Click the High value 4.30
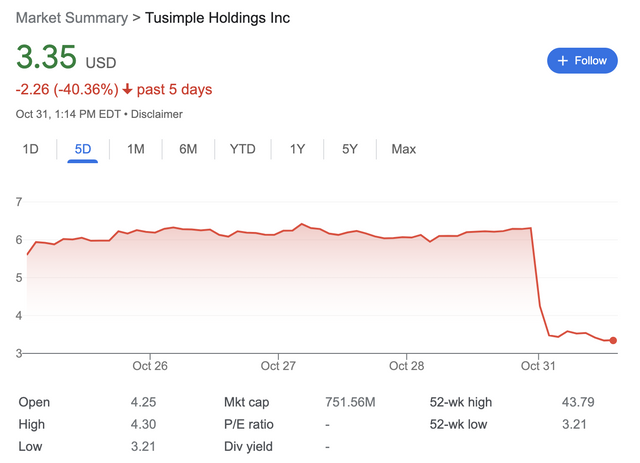640x463 pixels. 143,424
